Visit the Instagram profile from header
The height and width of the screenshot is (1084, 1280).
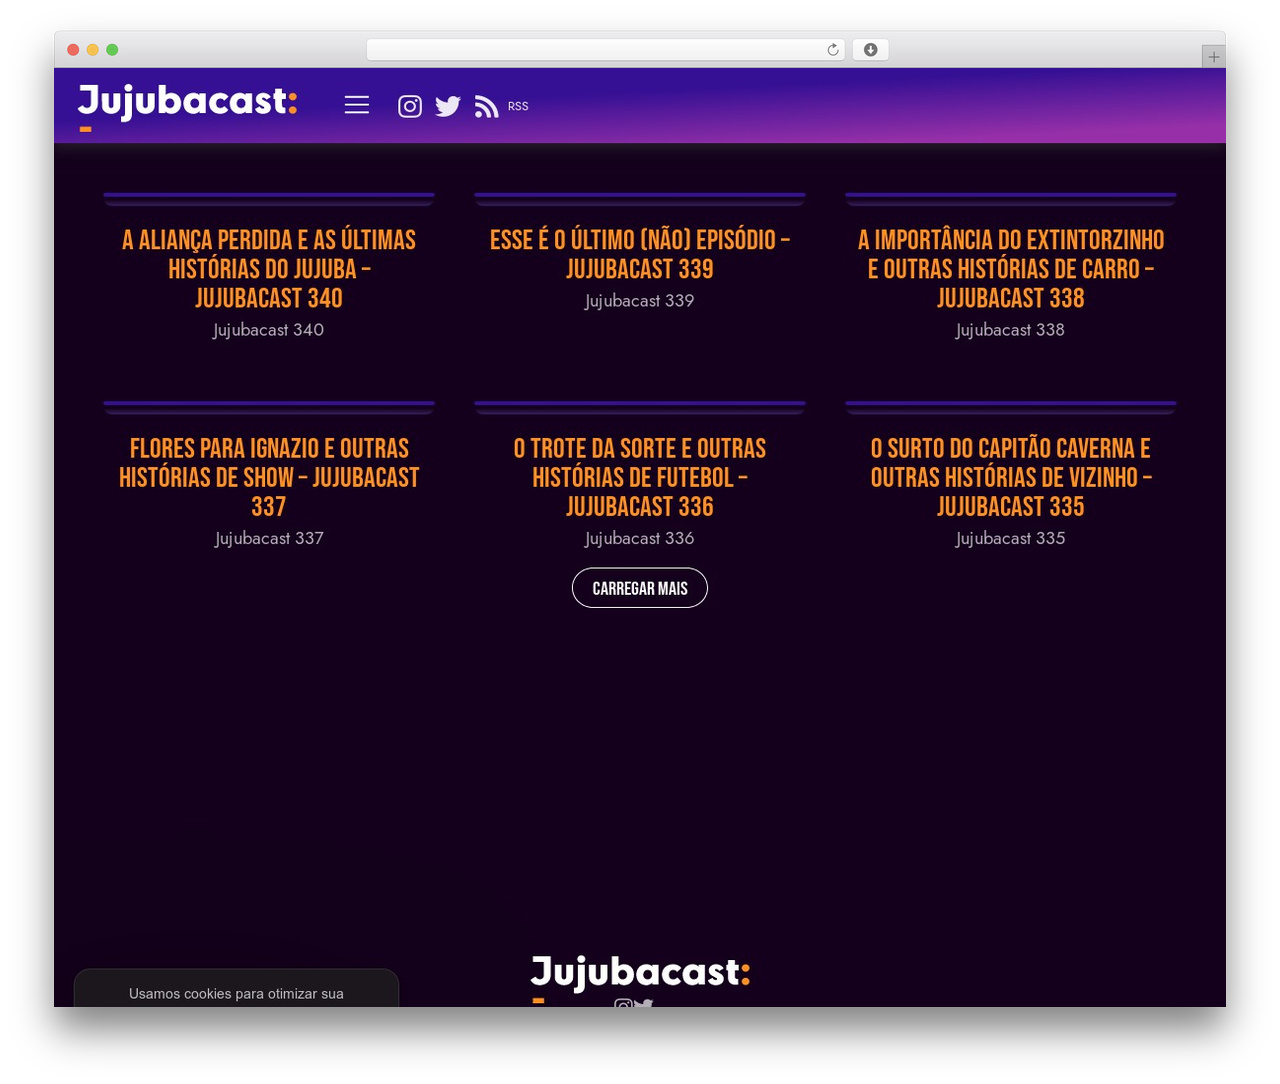tap(410, 106)
